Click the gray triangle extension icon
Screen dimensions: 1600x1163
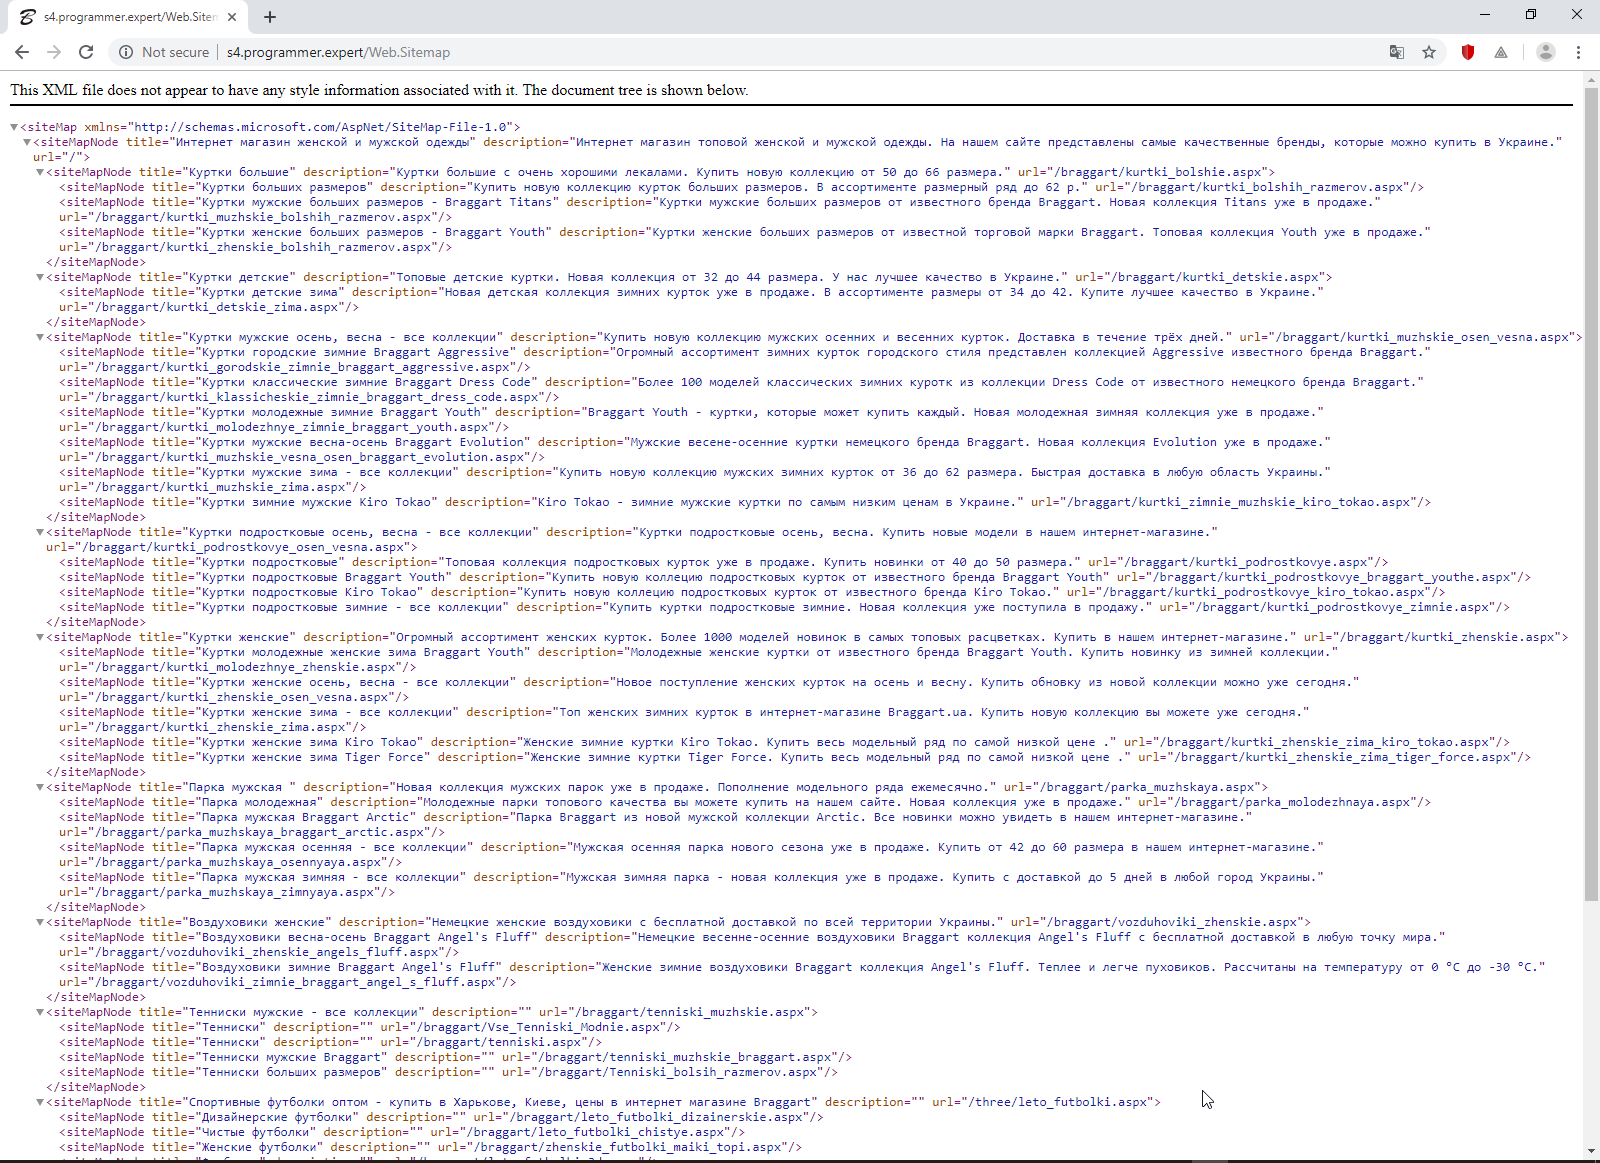pyautogui.click(x=1501, y=52)
